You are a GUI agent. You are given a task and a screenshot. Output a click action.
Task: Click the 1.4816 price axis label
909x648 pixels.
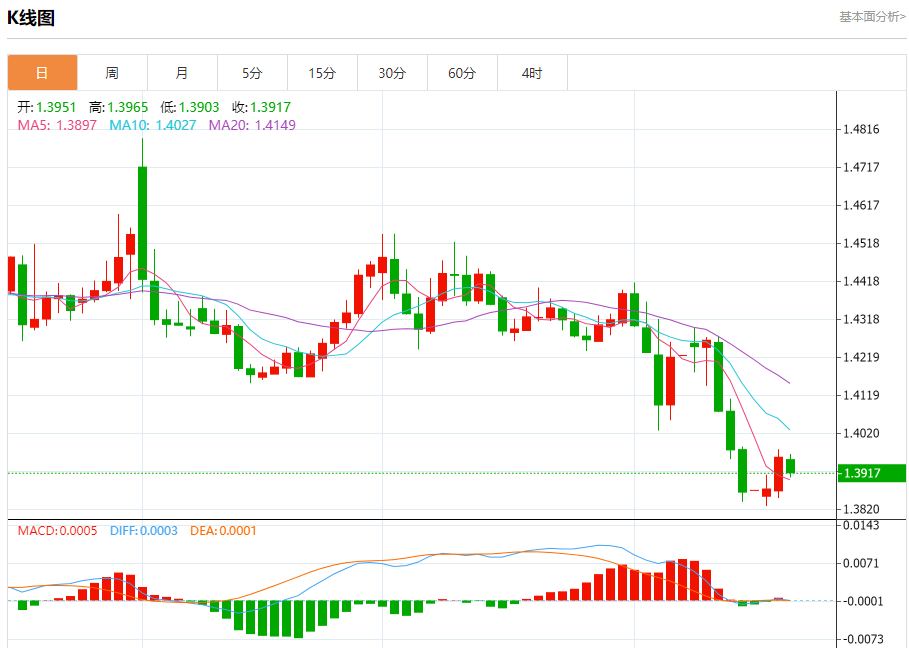[x=861, y=129]
